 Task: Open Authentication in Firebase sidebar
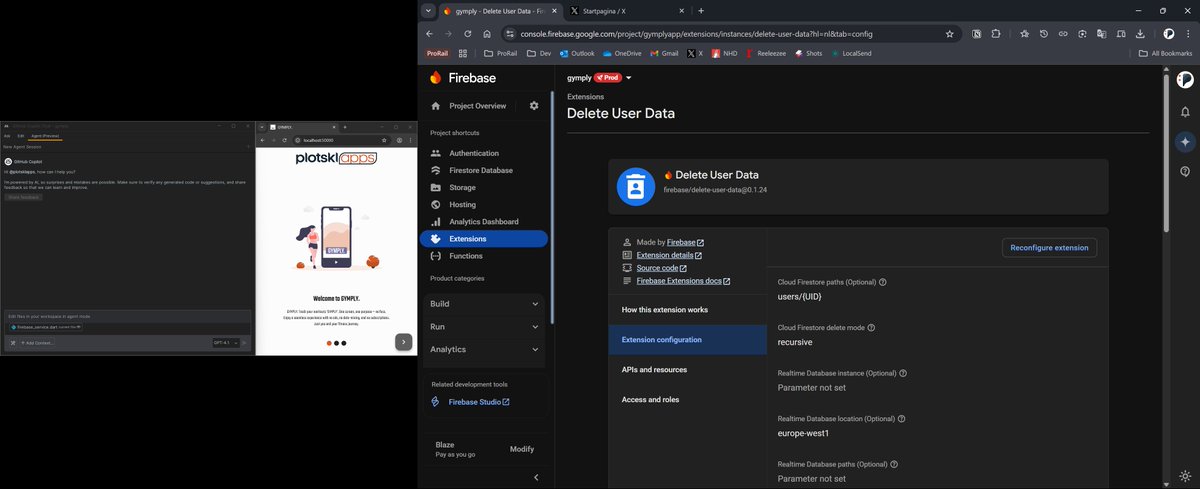point(473,153)
